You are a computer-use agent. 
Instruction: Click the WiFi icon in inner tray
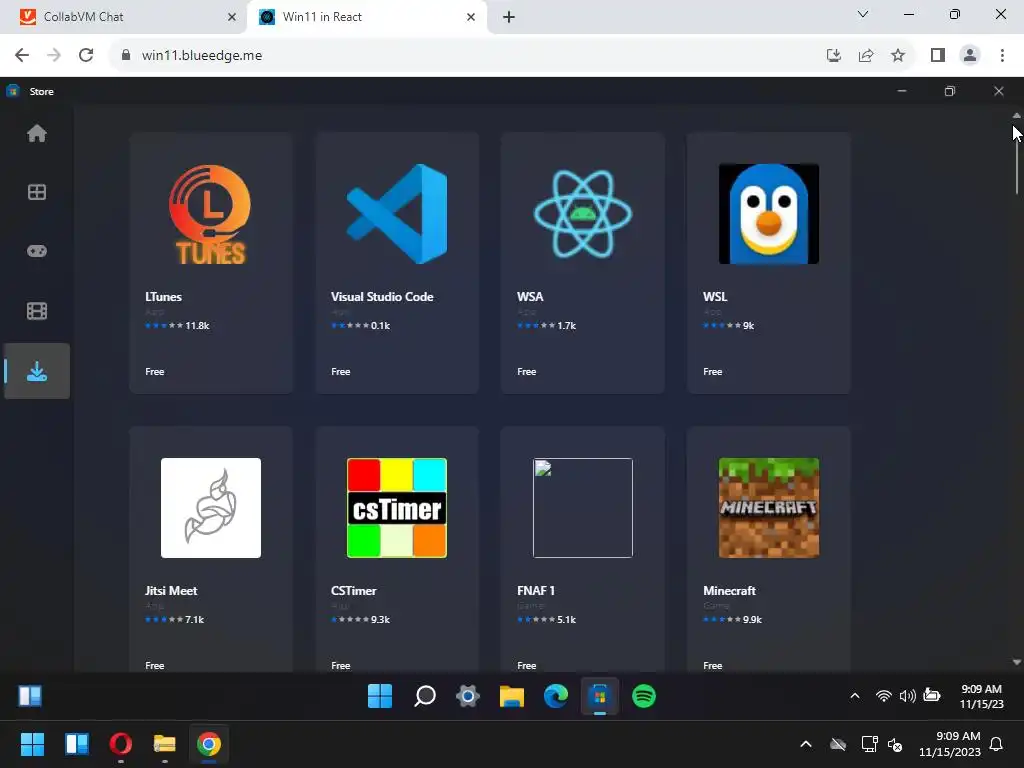[x=884, y=696]
